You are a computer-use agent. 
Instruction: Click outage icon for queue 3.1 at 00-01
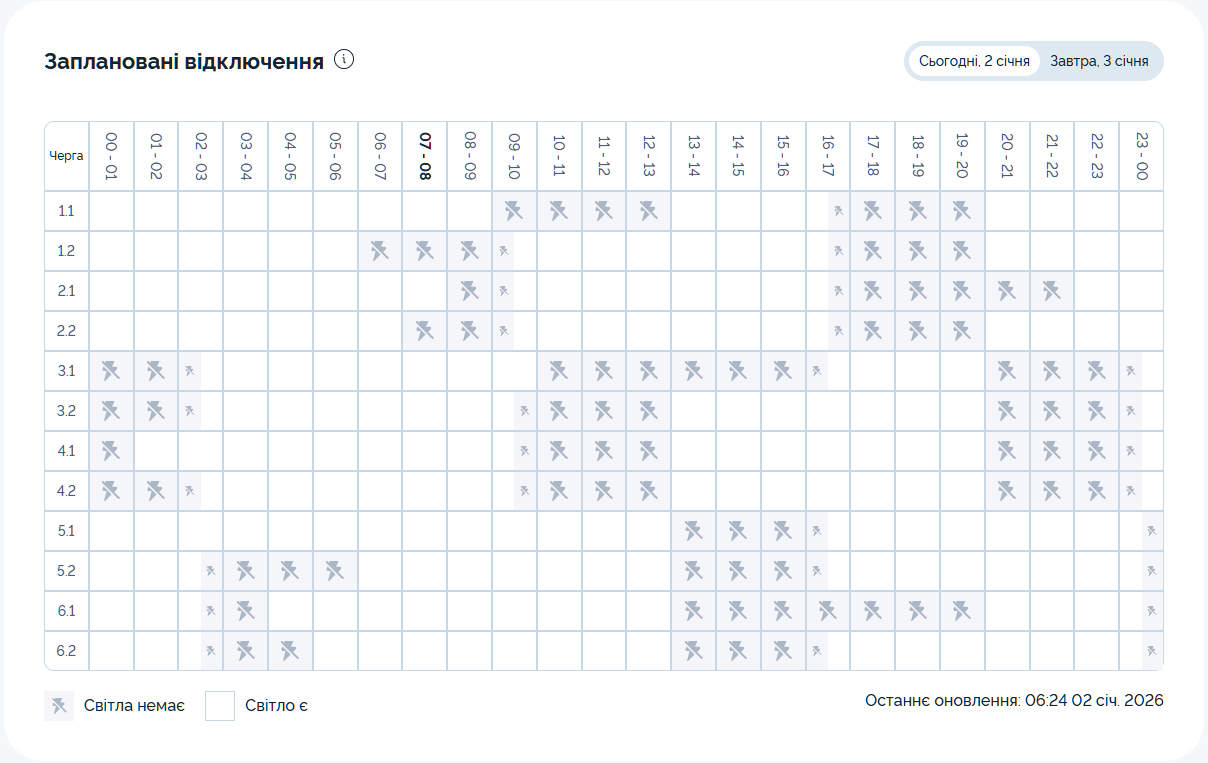pyautogui.click(x=111, y=371)
